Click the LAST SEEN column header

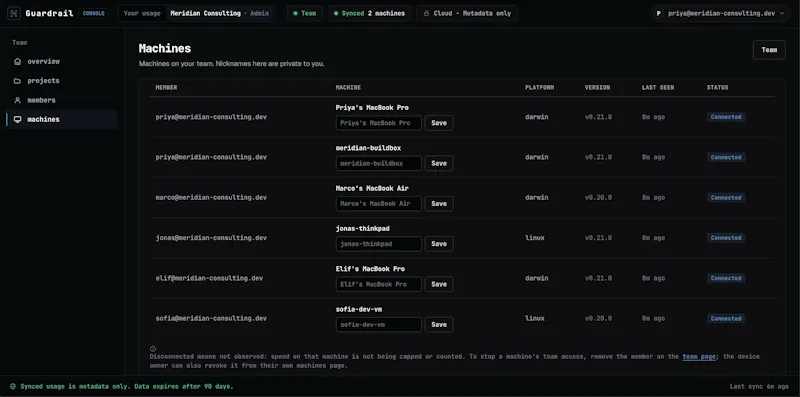point(658,88)
